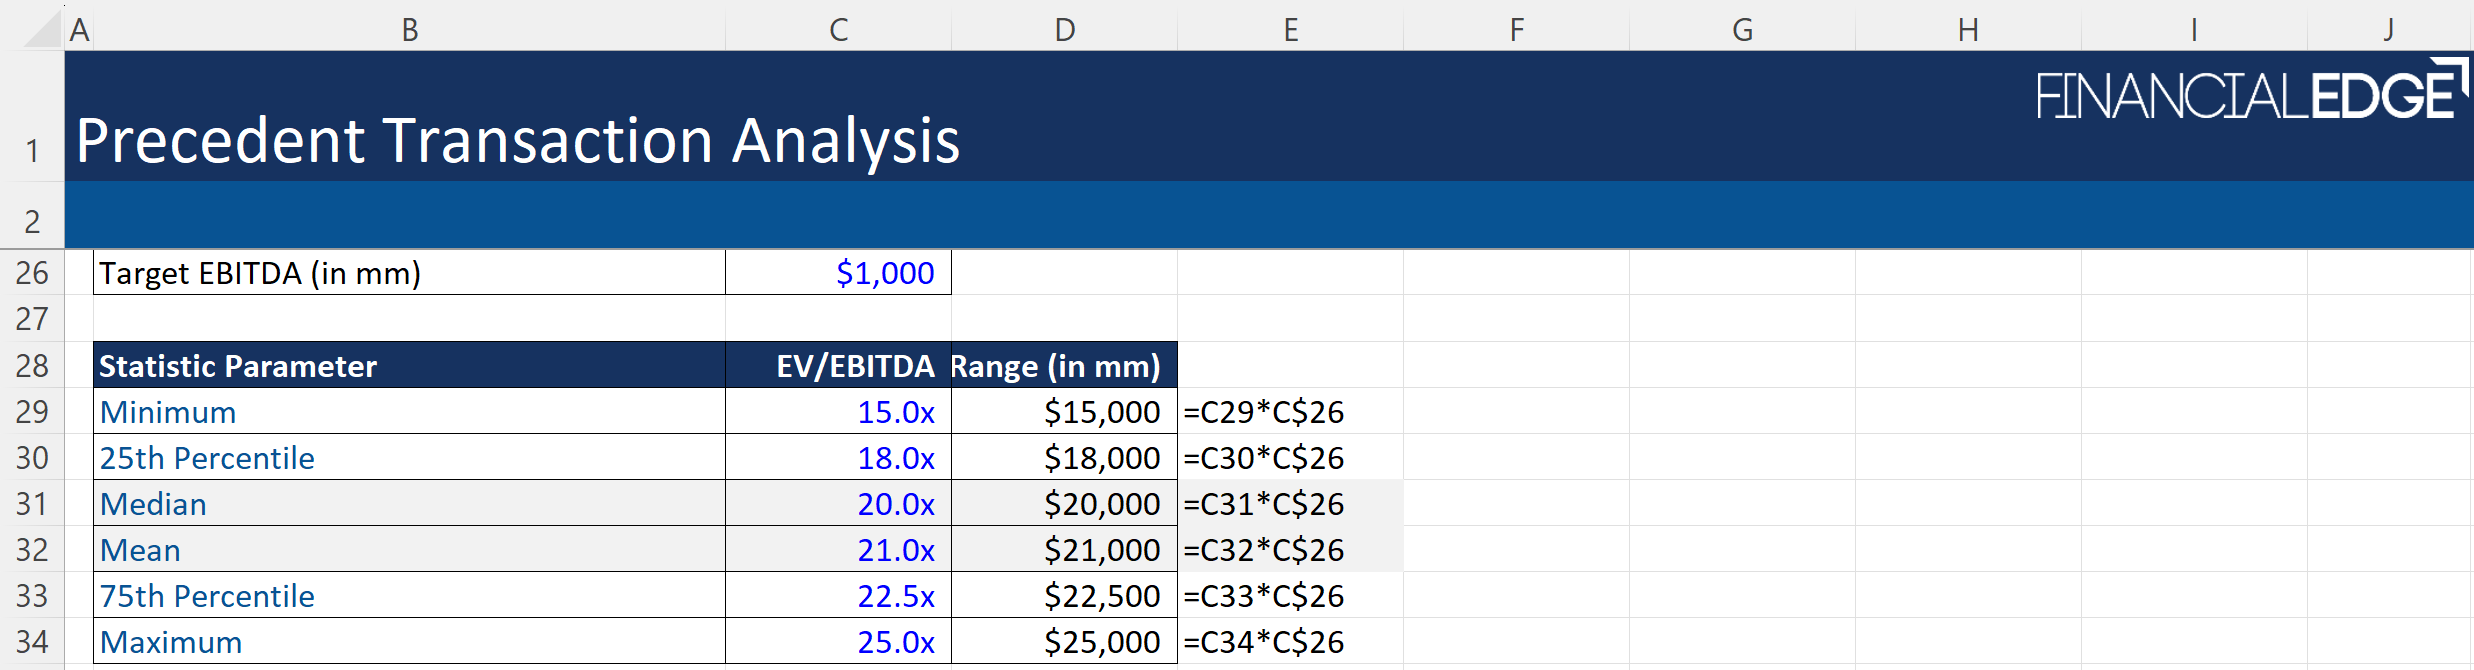Click the Precedent Transaction Analysis title
Viewport: 2474px width, 670px height.
[517, 140]
